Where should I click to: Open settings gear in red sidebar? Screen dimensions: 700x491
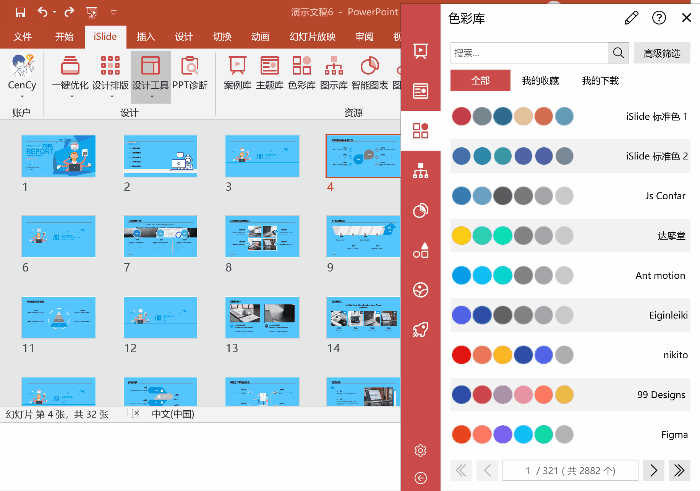coord(420,450)
